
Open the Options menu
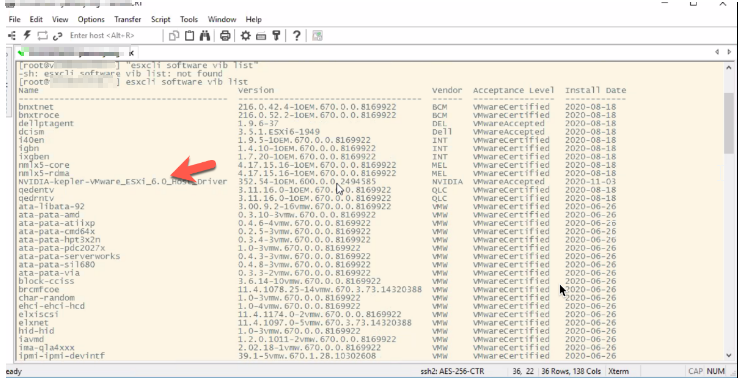(91, 19)
